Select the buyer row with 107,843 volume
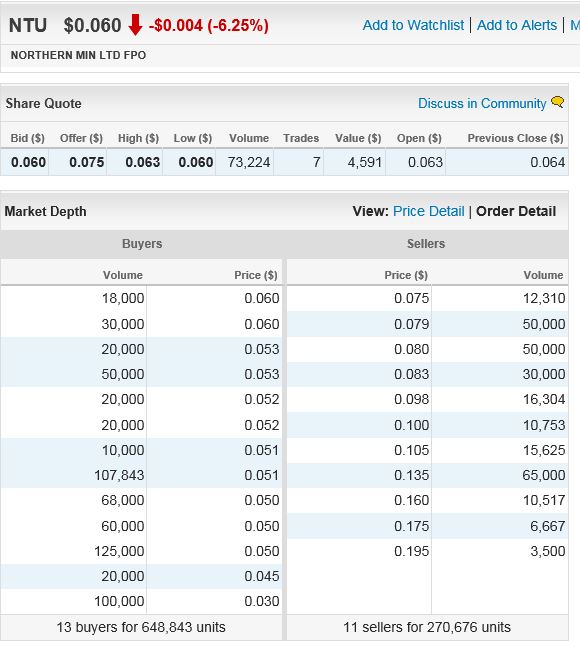This screenshot has width=580, height=652. click(x=141, y=475)
